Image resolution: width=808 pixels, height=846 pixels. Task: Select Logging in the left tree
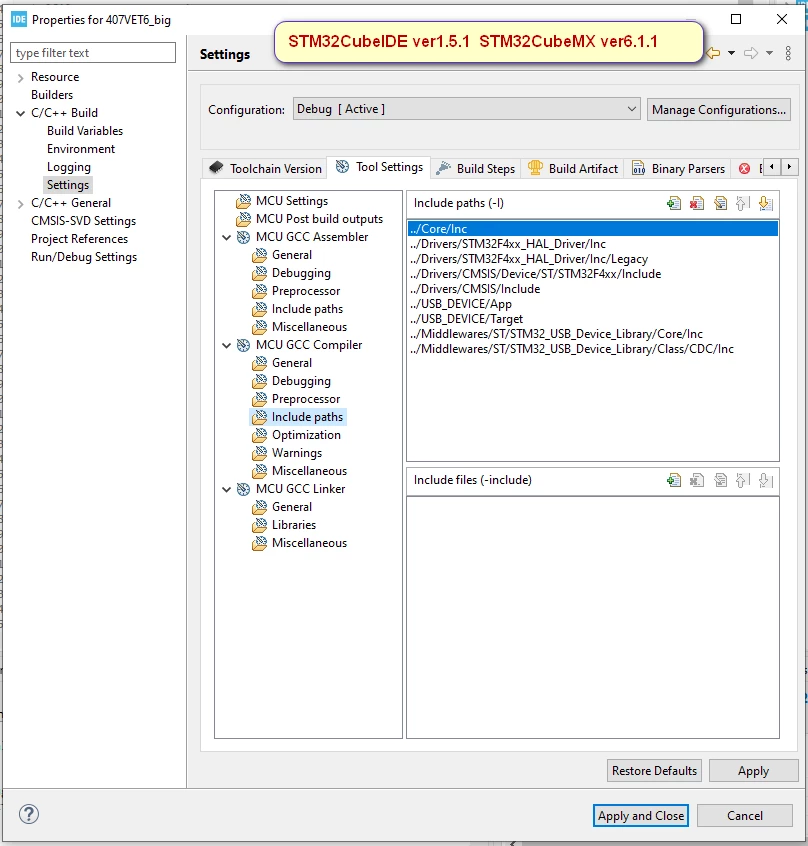point(69,167)
